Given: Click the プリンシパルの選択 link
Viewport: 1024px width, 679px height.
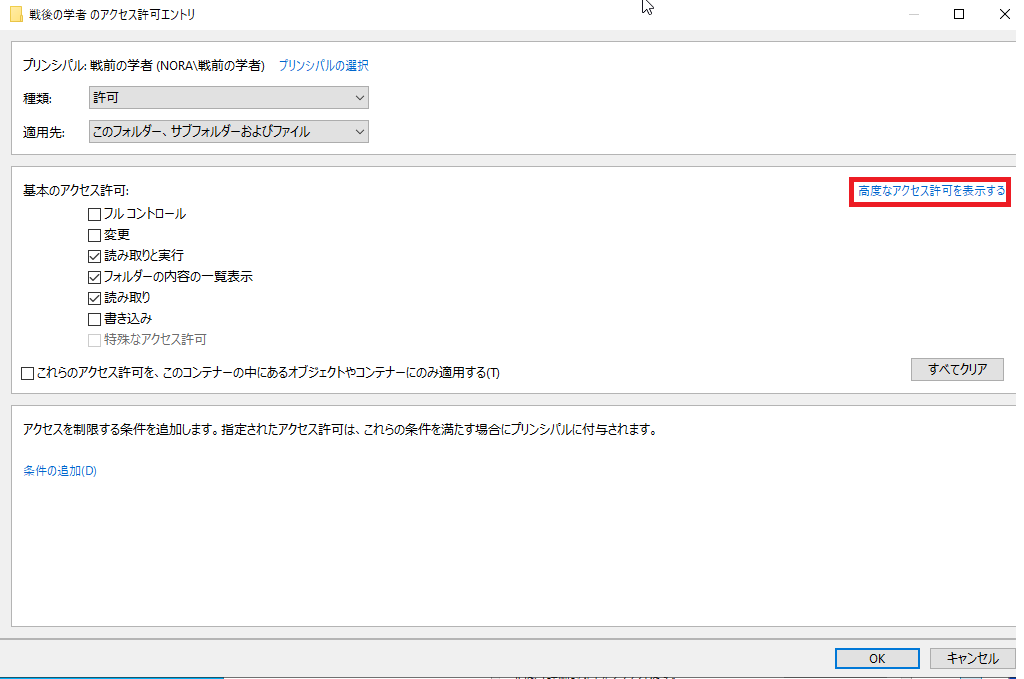Looking at the screenshot, I should click(324, 65).
